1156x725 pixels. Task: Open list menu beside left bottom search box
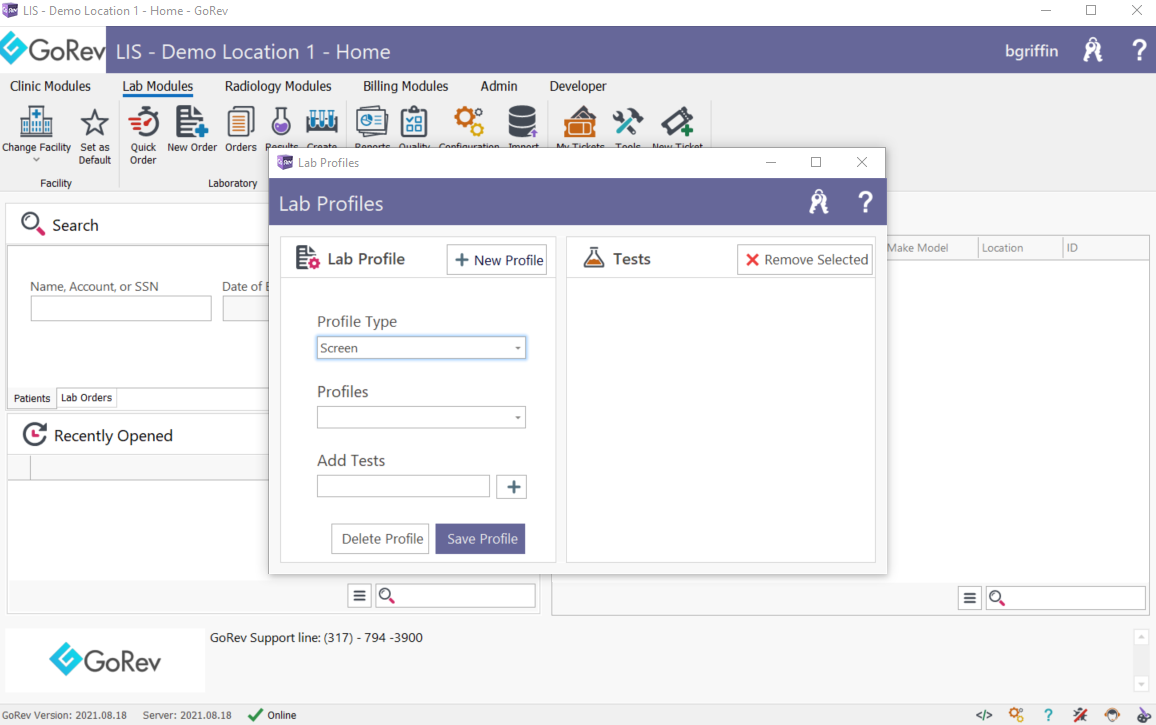pyautogui.click(x=359, y=595)
